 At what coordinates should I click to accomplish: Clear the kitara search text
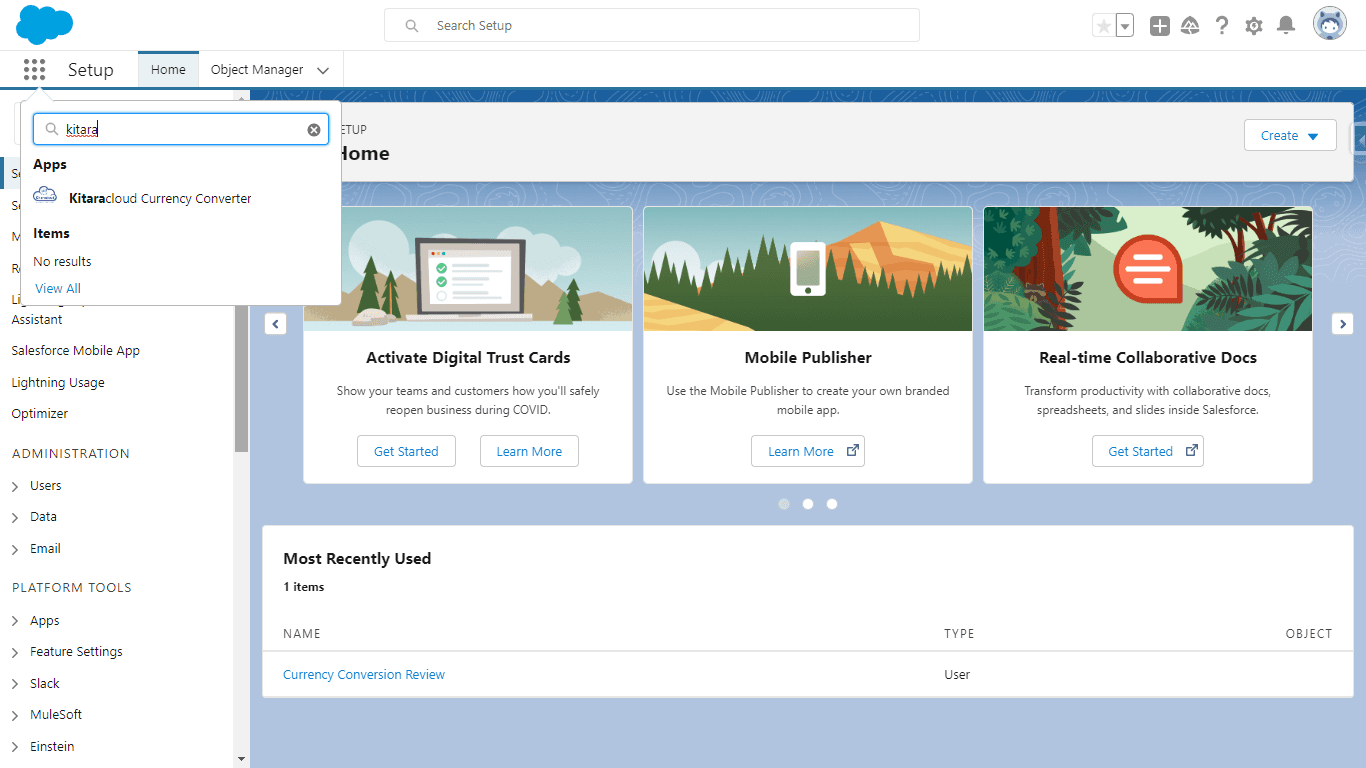click(x=314, y=130)
